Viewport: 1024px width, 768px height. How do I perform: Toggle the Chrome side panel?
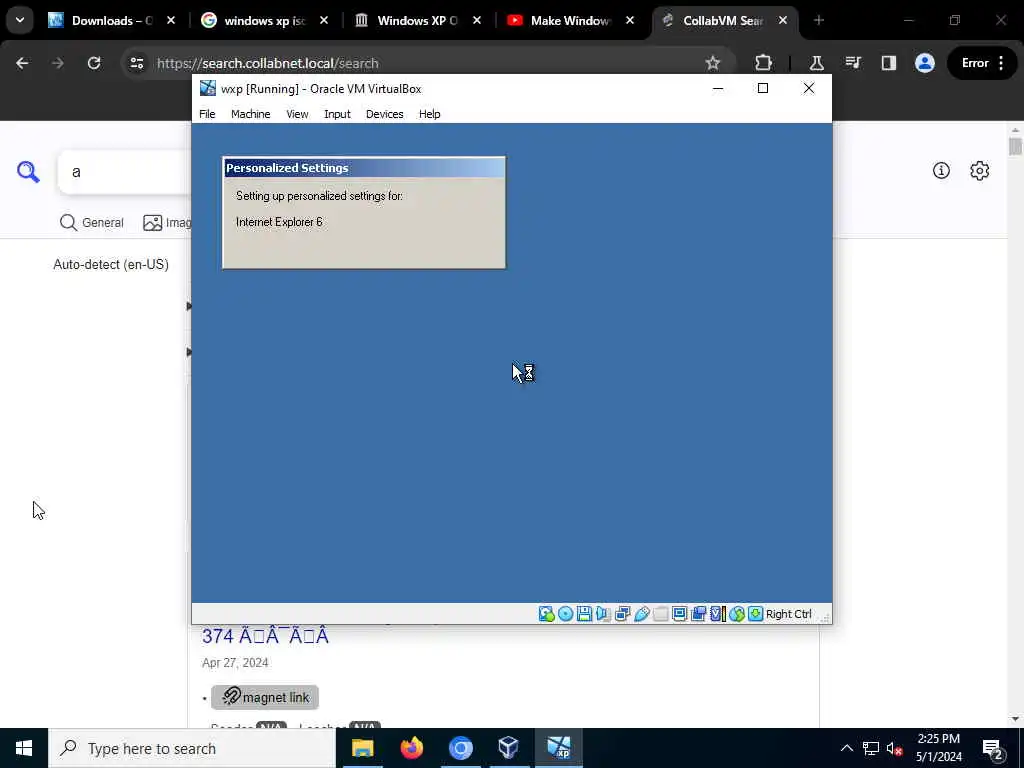tap(889, 63)
